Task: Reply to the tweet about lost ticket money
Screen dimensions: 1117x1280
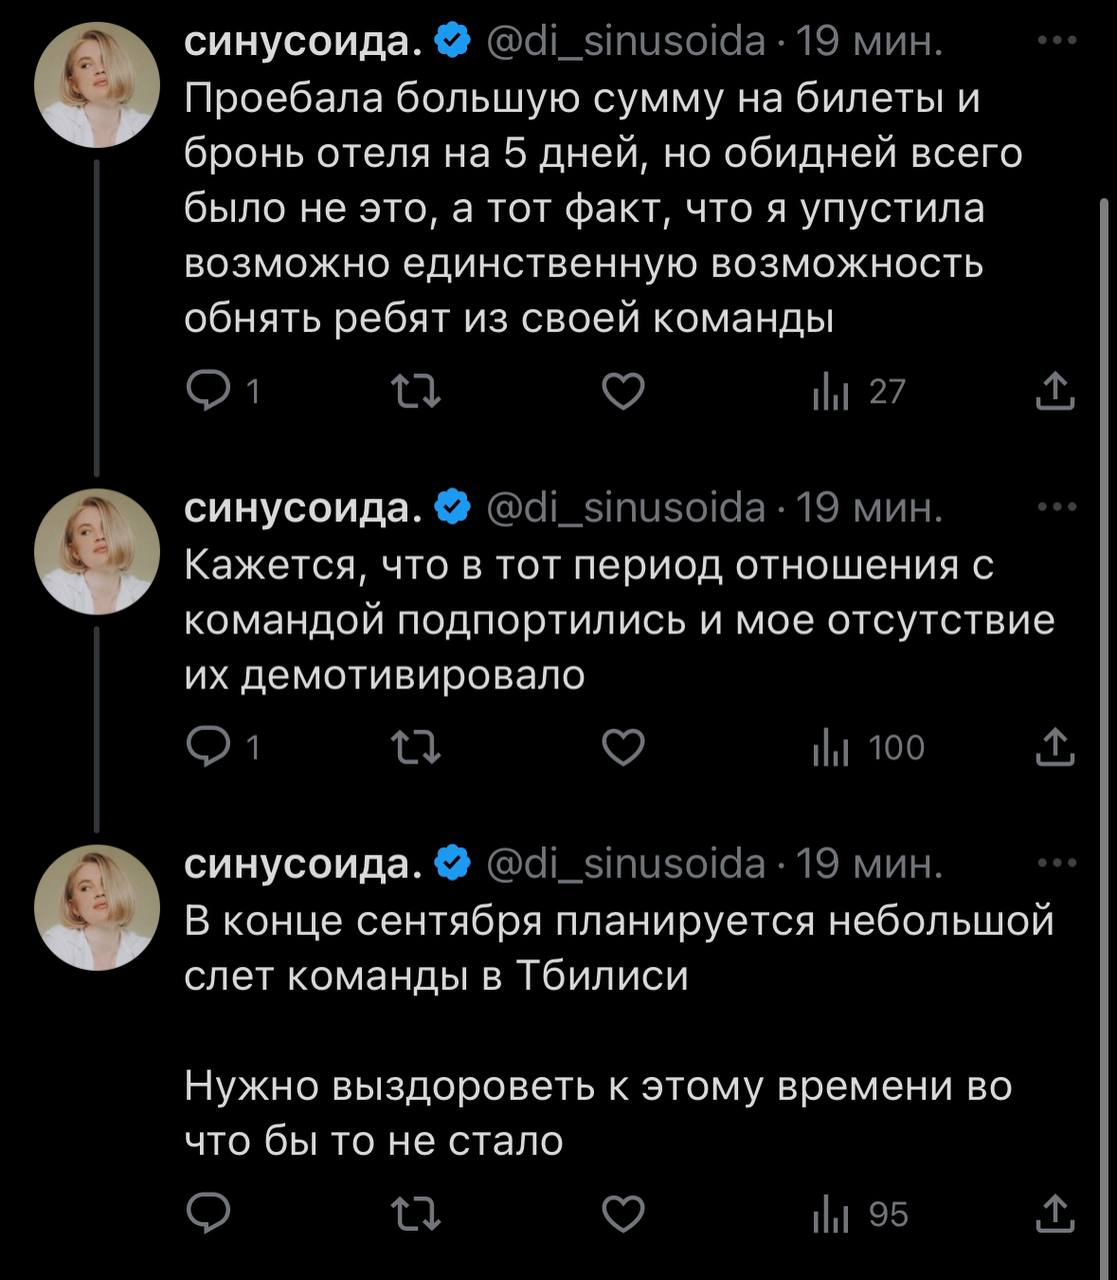Action: click(209, 392)
